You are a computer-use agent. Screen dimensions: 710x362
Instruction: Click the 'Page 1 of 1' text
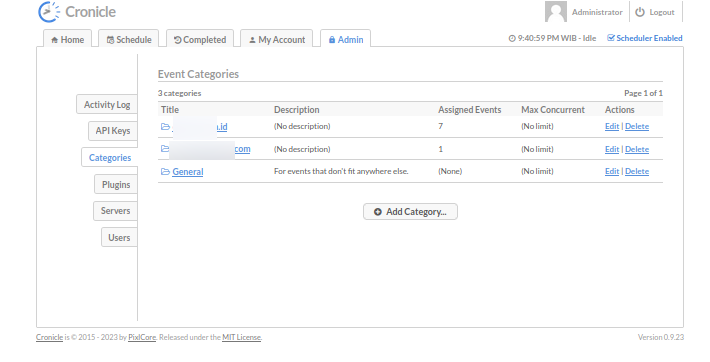pyautogui.click(x=643, y=93)
